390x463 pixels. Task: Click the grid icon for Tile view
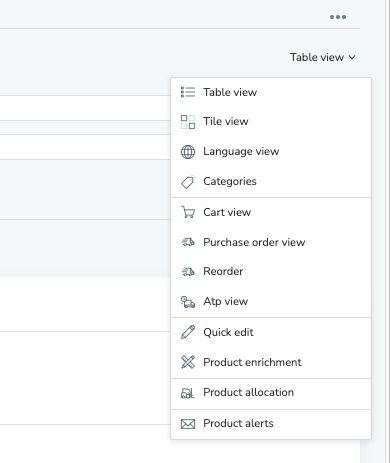coord(188,122)
